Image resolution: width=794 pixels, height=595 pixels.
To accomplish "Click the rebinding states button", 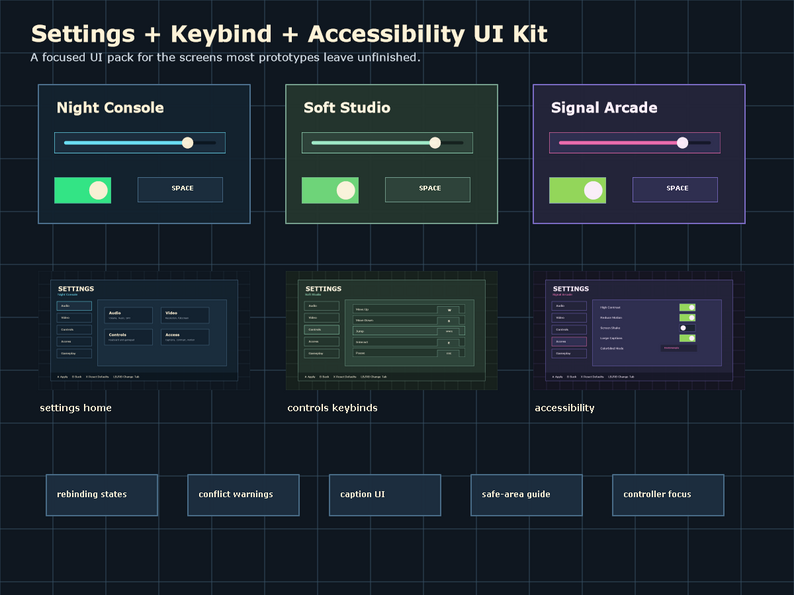I will click(x=102, y=495).
